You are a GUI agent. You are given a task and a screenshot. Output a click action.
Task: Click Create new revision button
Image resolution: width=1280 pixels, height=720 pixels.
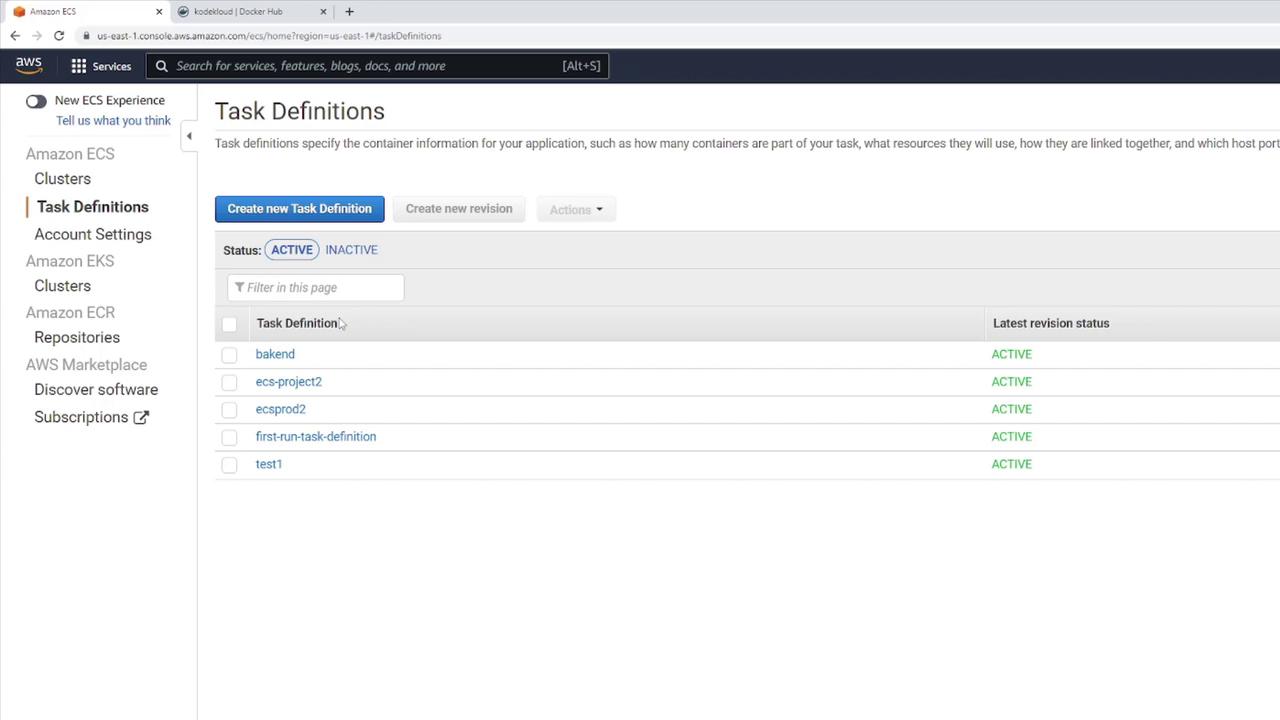coord(459,209)
